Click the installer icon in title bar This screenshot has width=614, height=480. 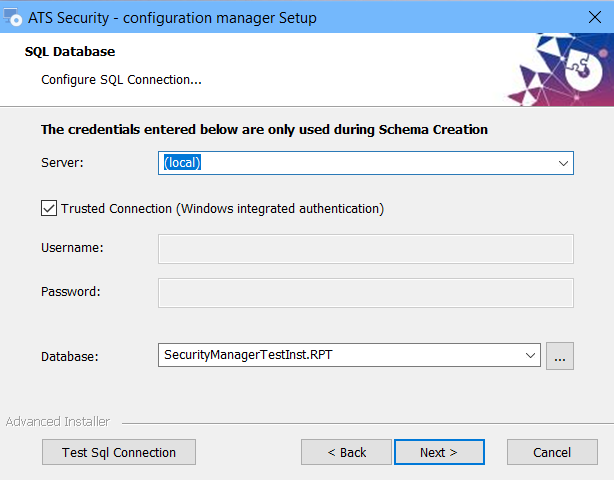point(13,17)
